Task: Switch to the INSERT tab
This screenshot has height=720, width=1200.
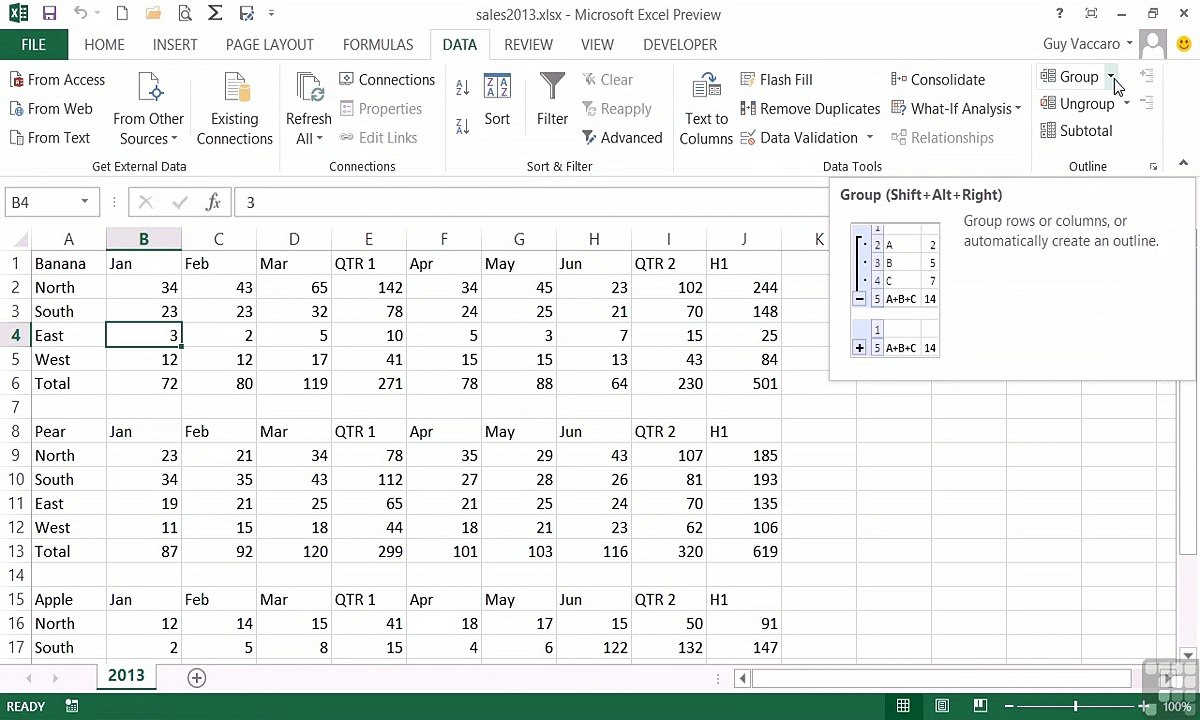Action: [x=175, y=44]
